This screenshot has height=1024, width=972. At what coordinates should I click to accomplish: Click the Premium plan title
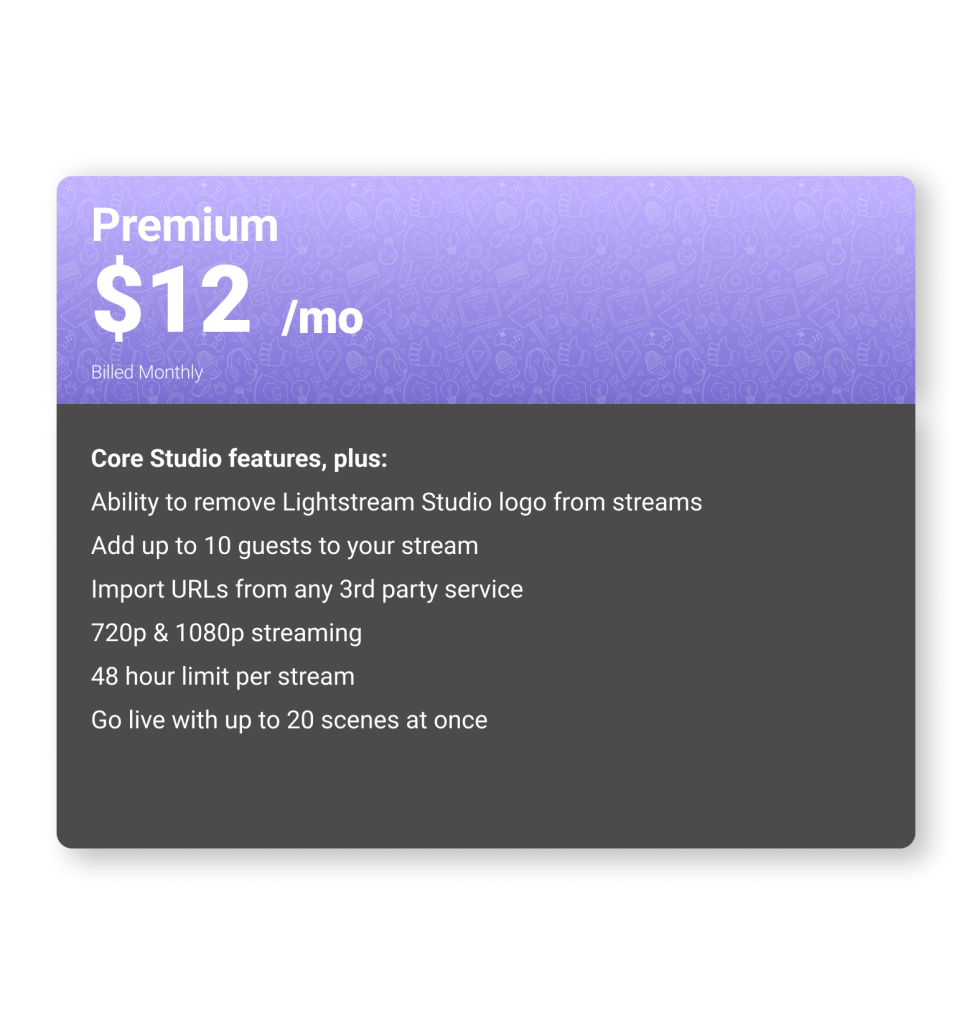[184, 226]
